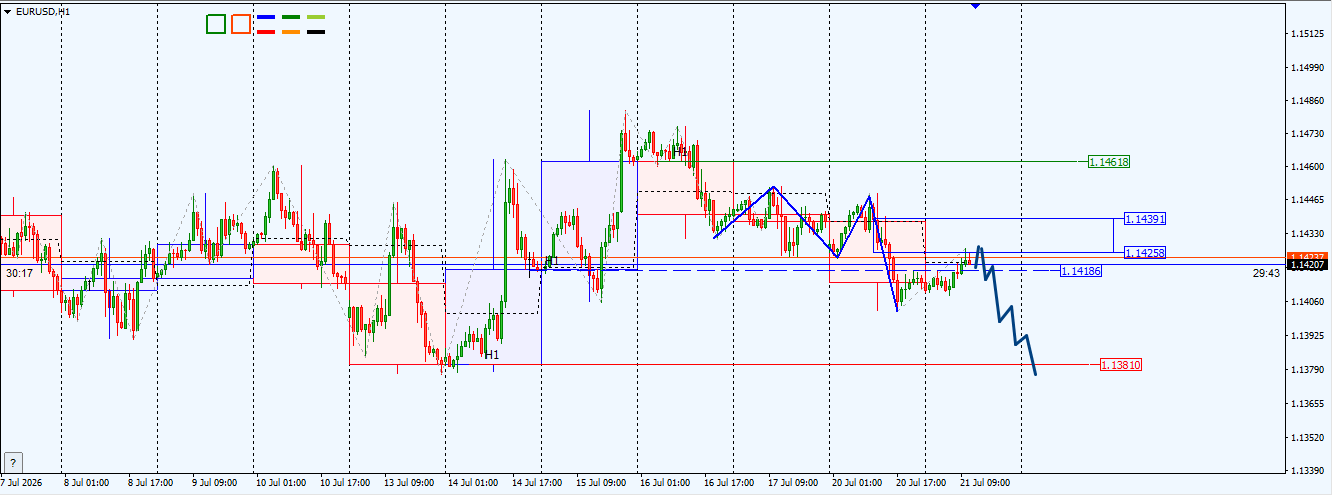This screenshot has height=495, width=1332.
Task: Select the light green line color bar
Action: click(x=316, y=18)
